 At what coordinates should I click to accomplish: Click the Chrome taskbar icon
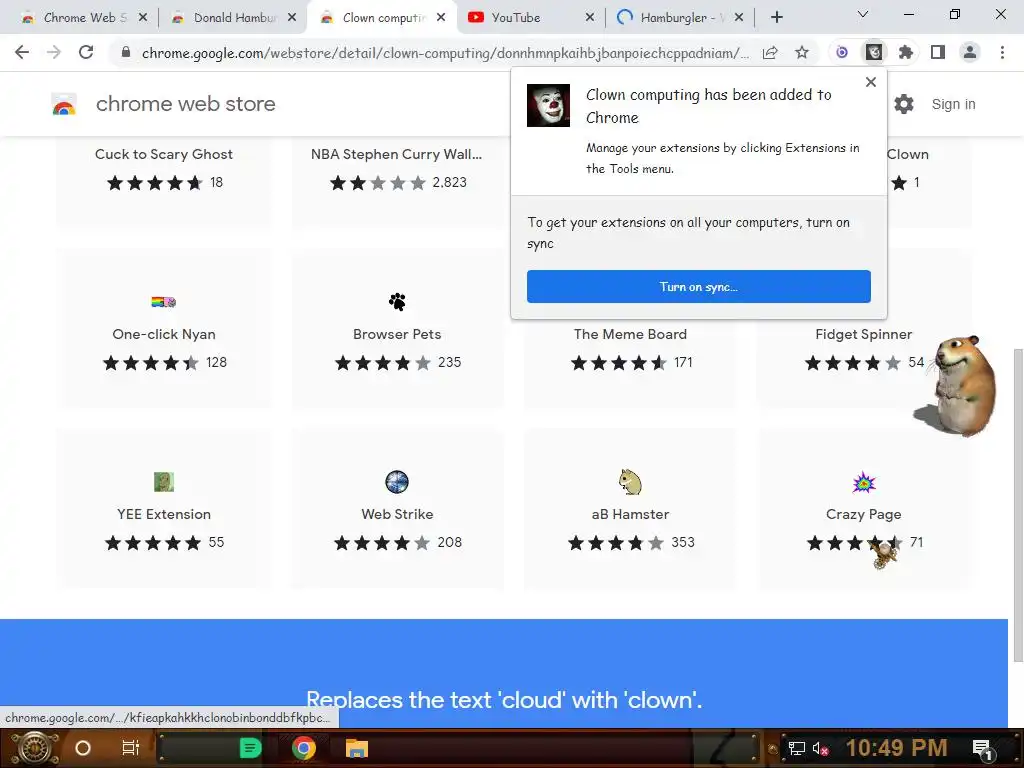pyautogui.click(x=304, y=748)
